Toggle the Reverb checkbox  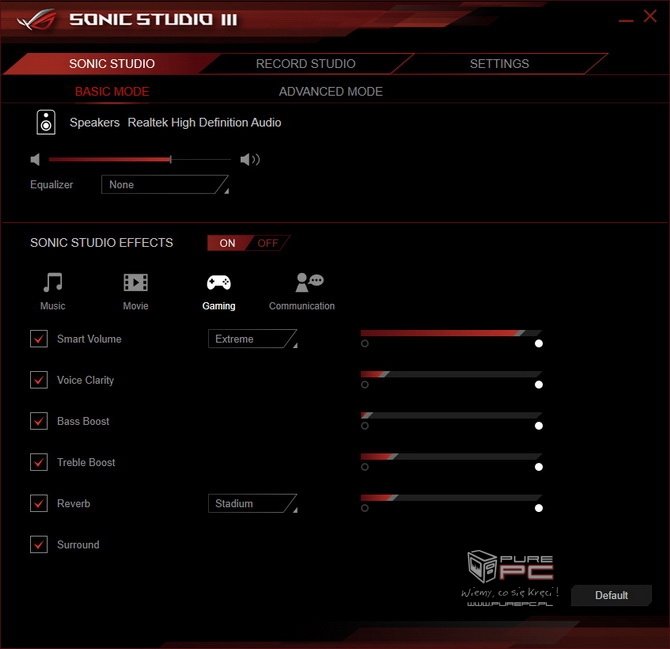pos(39,503)
